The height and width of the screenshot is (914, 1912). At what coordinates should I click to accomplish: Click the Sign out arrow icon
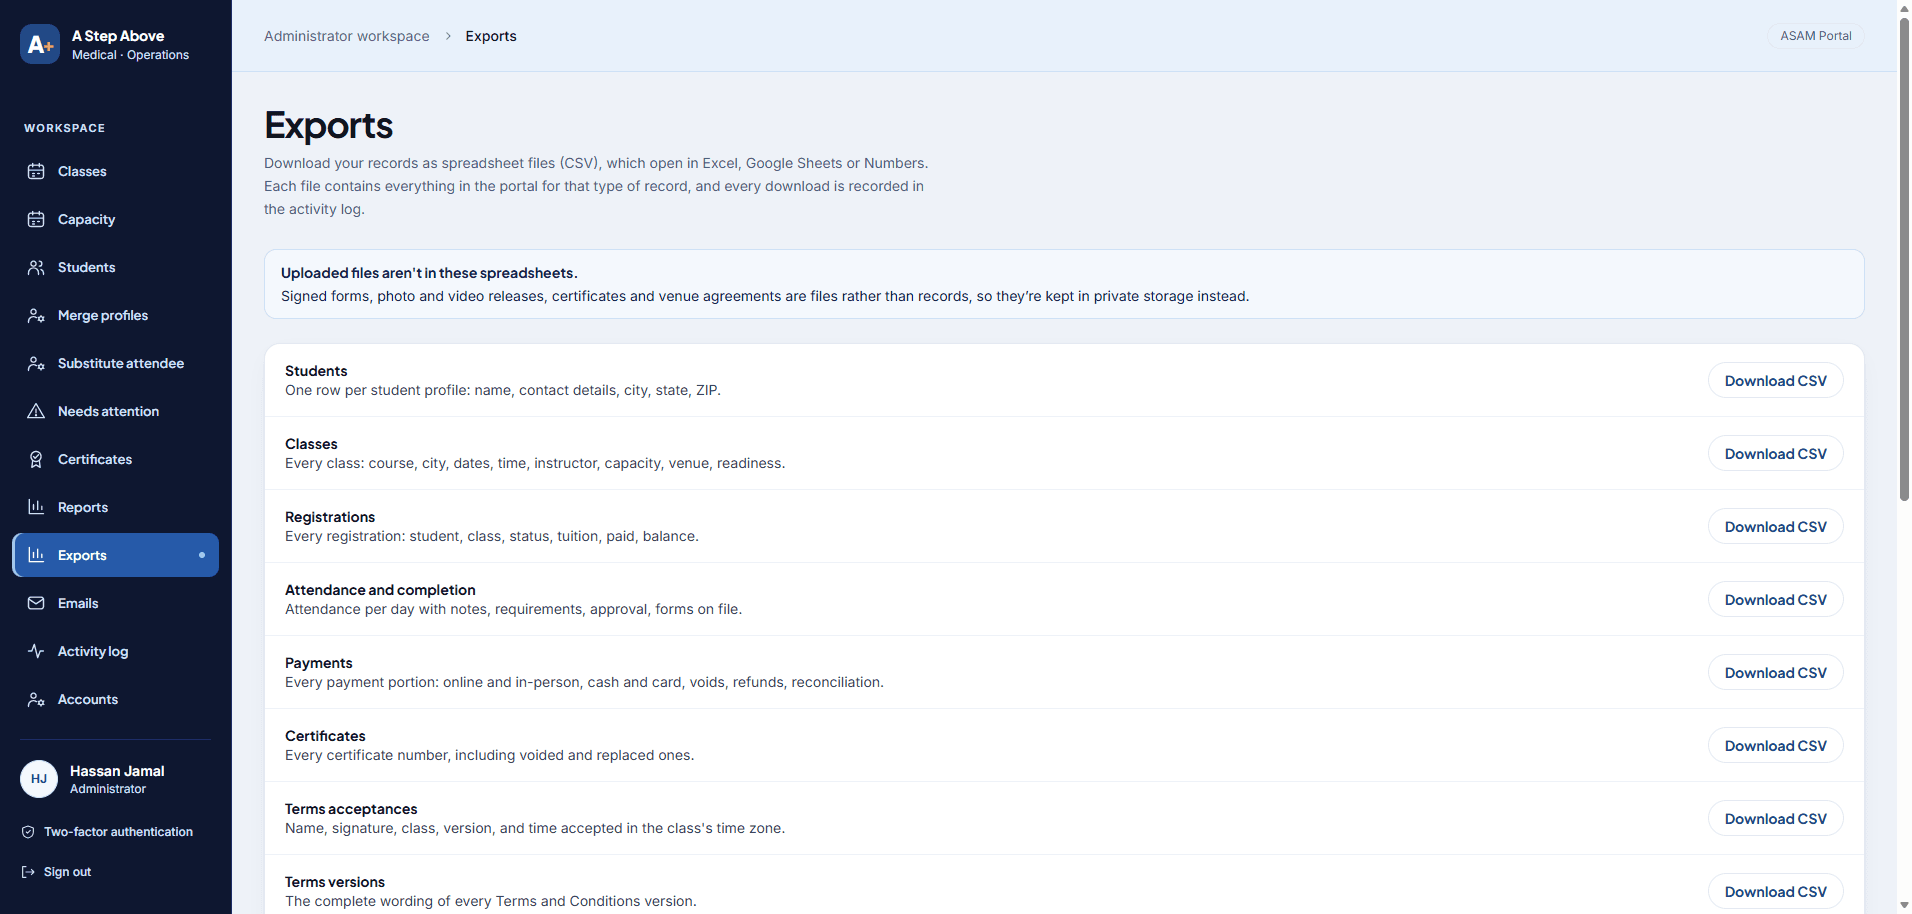28,872
